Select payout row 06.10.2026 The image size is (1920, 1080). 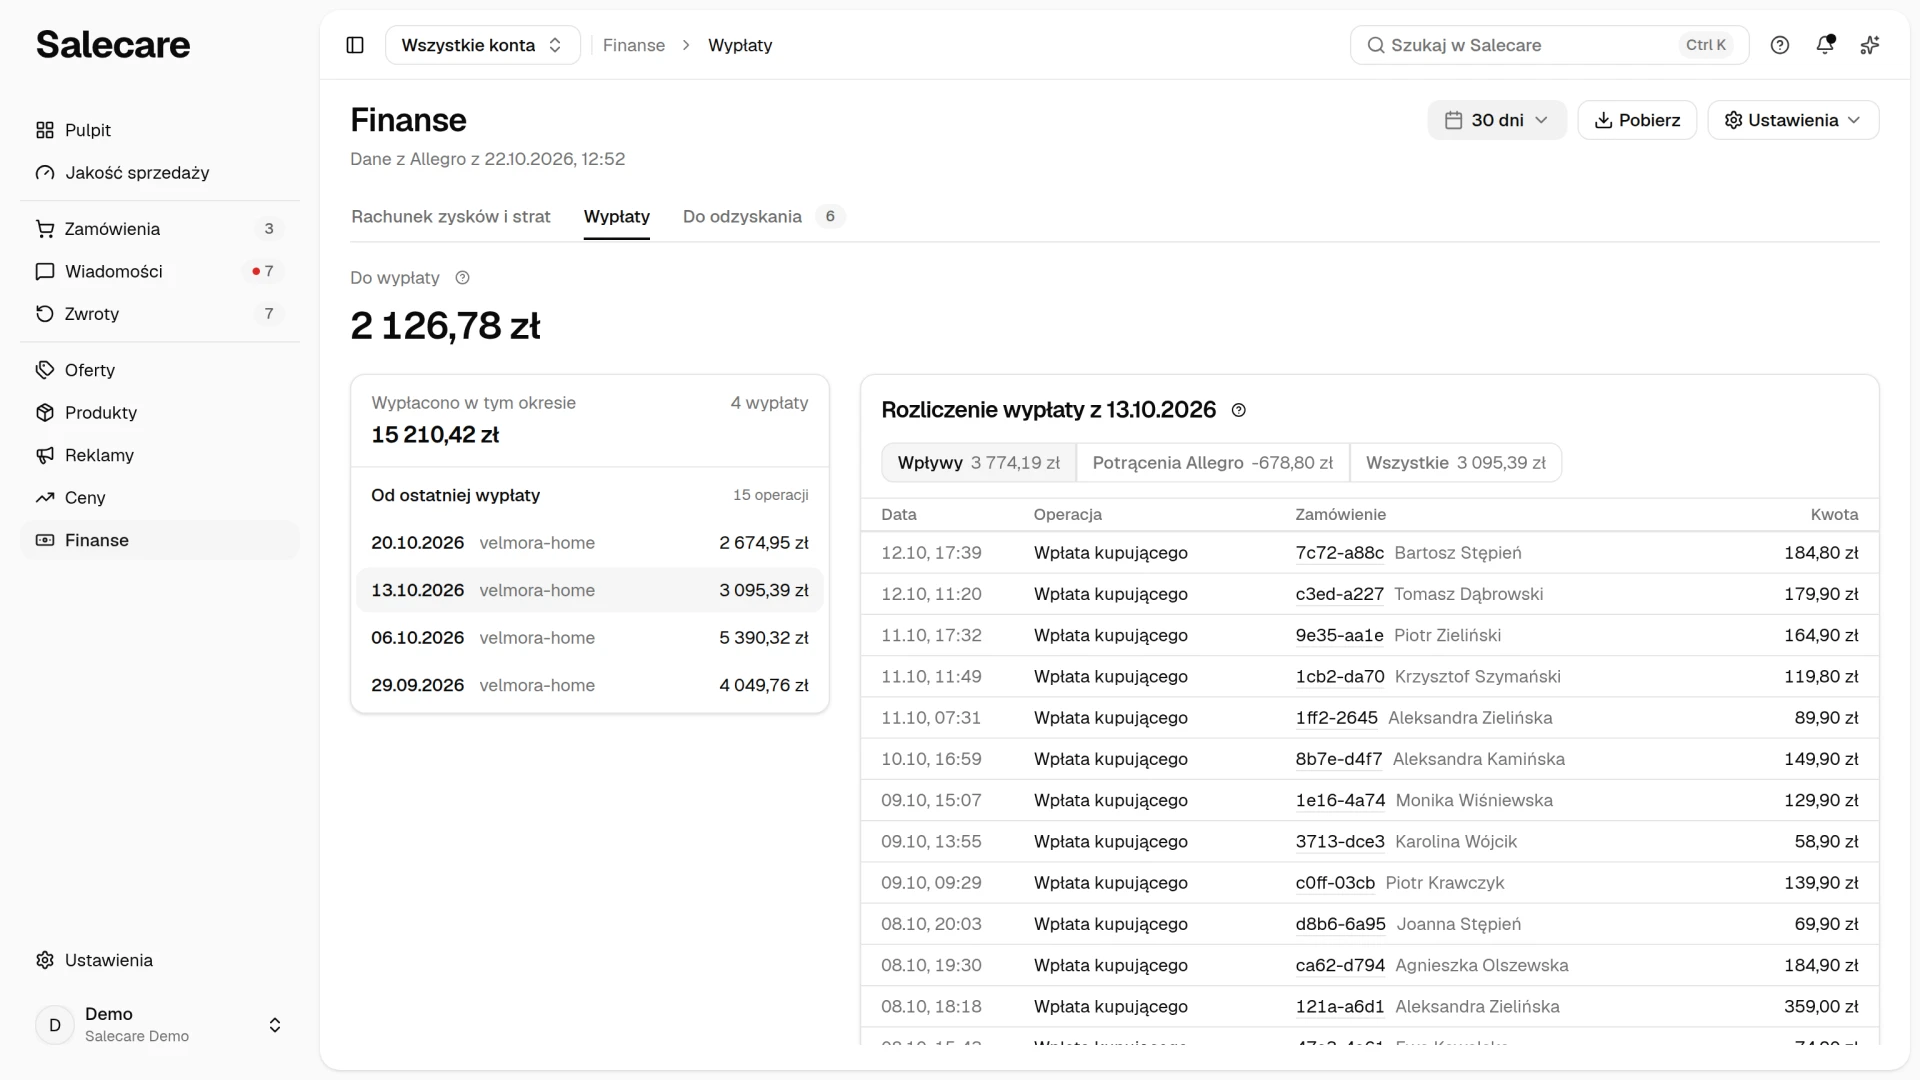(x=590, y=638)
